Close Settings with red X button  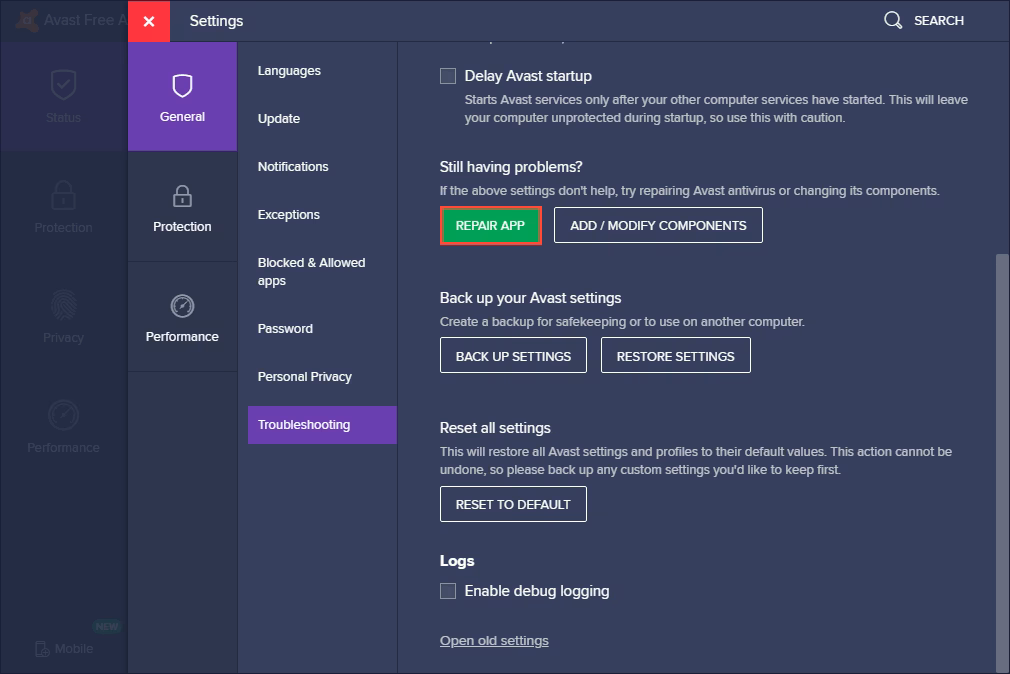149,21
